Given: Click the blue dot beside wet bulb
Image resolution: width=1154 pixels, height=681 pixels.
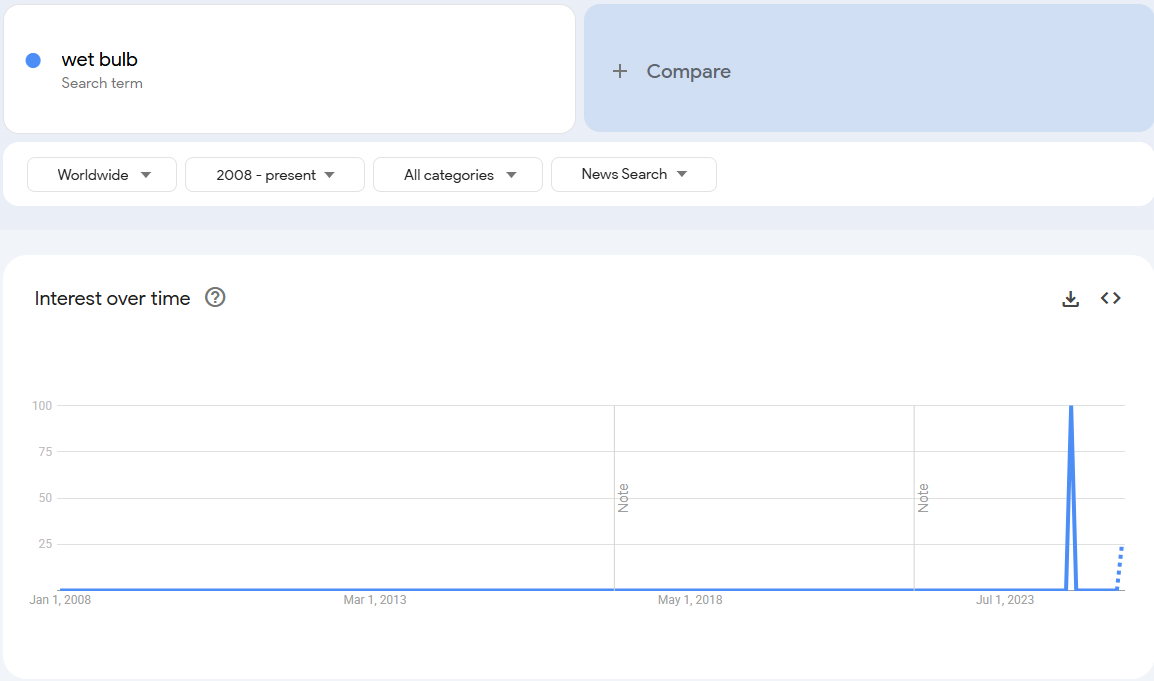Looking at the screenshot, I should (x=33, y=60).
